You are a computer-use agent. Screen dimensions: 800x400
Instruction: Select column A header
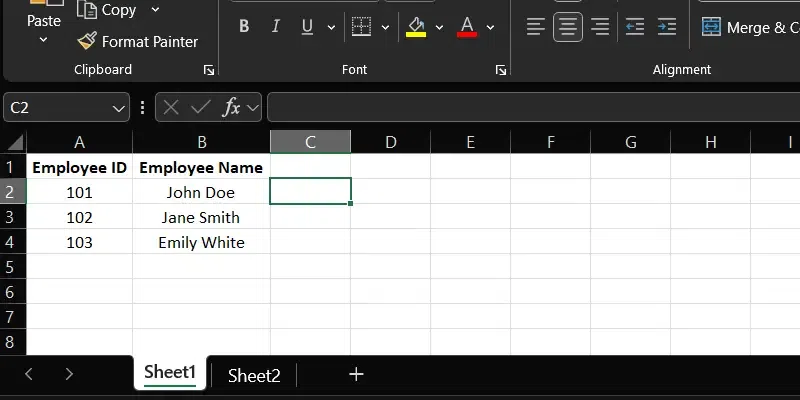80,142
